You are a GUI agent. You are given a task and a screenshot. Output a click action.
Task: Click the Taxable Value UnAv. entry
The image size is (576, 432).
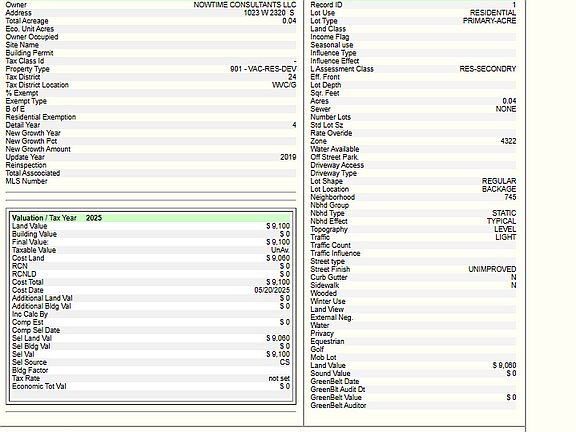280,250
